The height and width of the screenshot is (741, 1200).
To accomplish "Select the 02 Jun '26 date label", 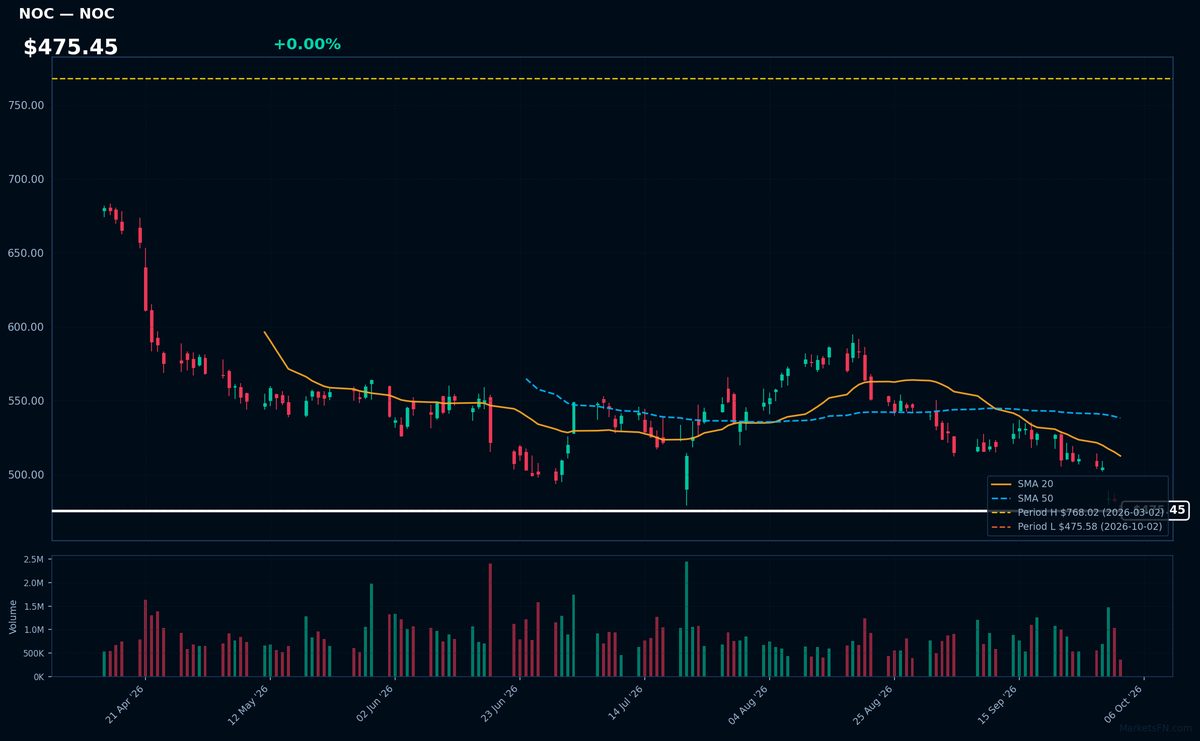I will pyautogui.click(x=374, y=704).
